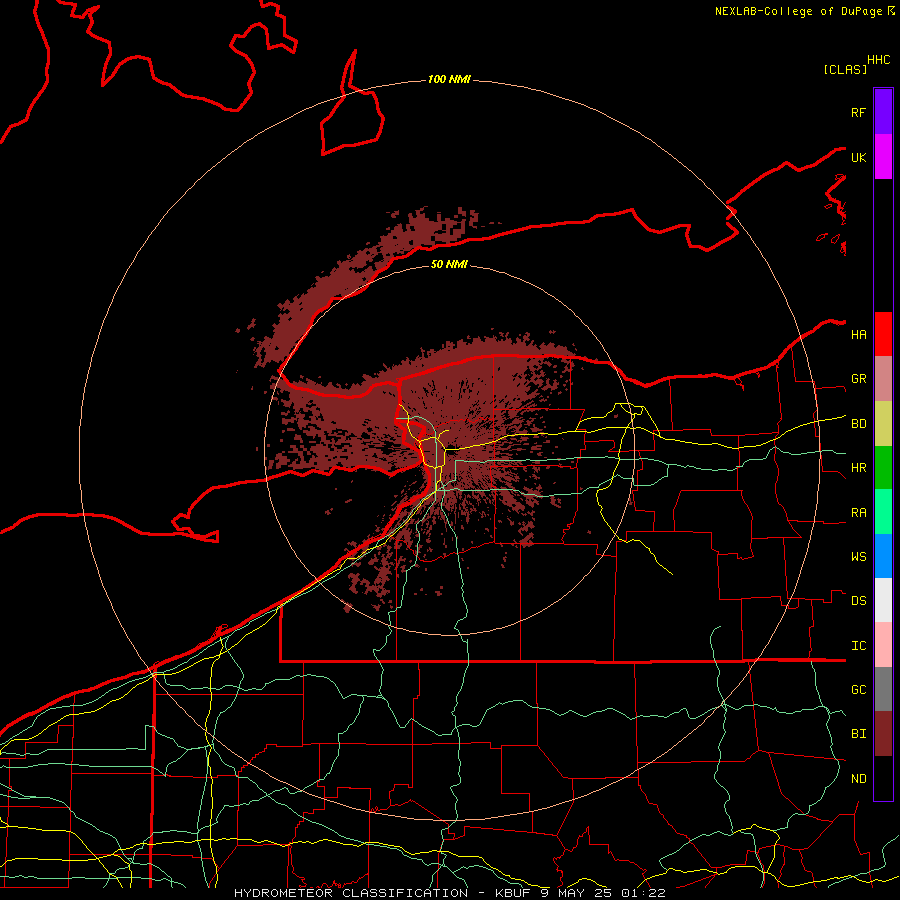Click the [CLAS] units label

845,69
